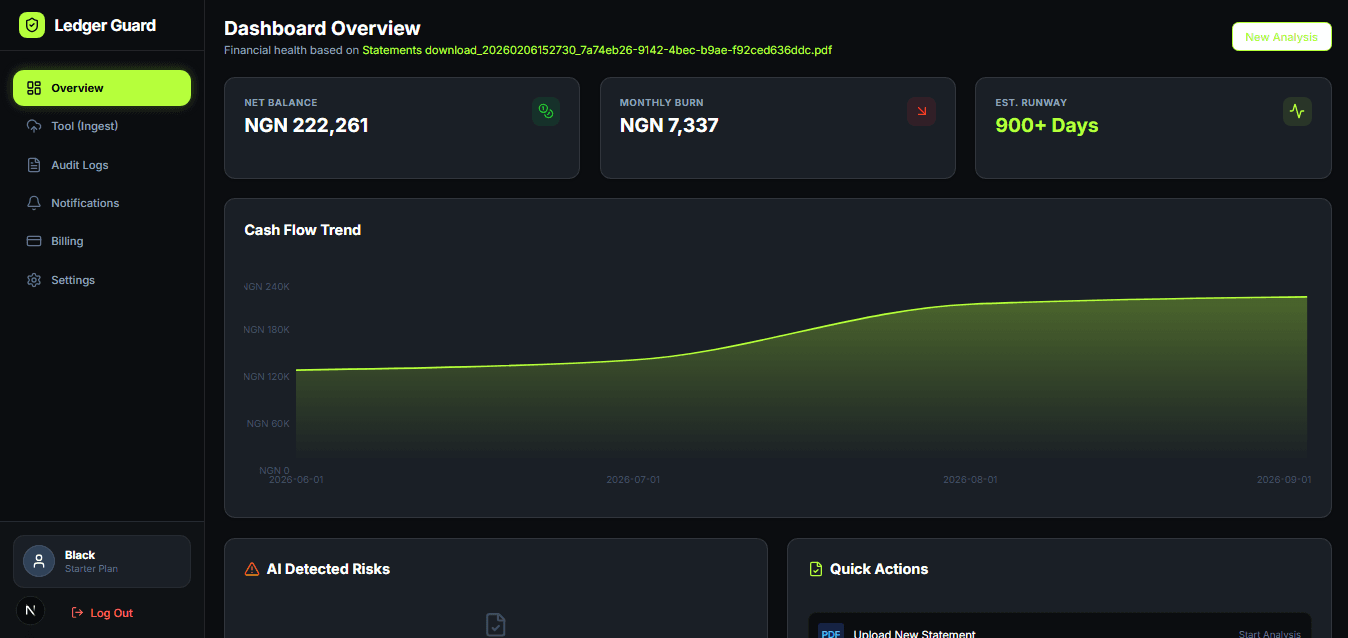This screenshot has height=638, width=1348.
Task: Click the 900+ Days runway value
Action: coord(1047,125)
